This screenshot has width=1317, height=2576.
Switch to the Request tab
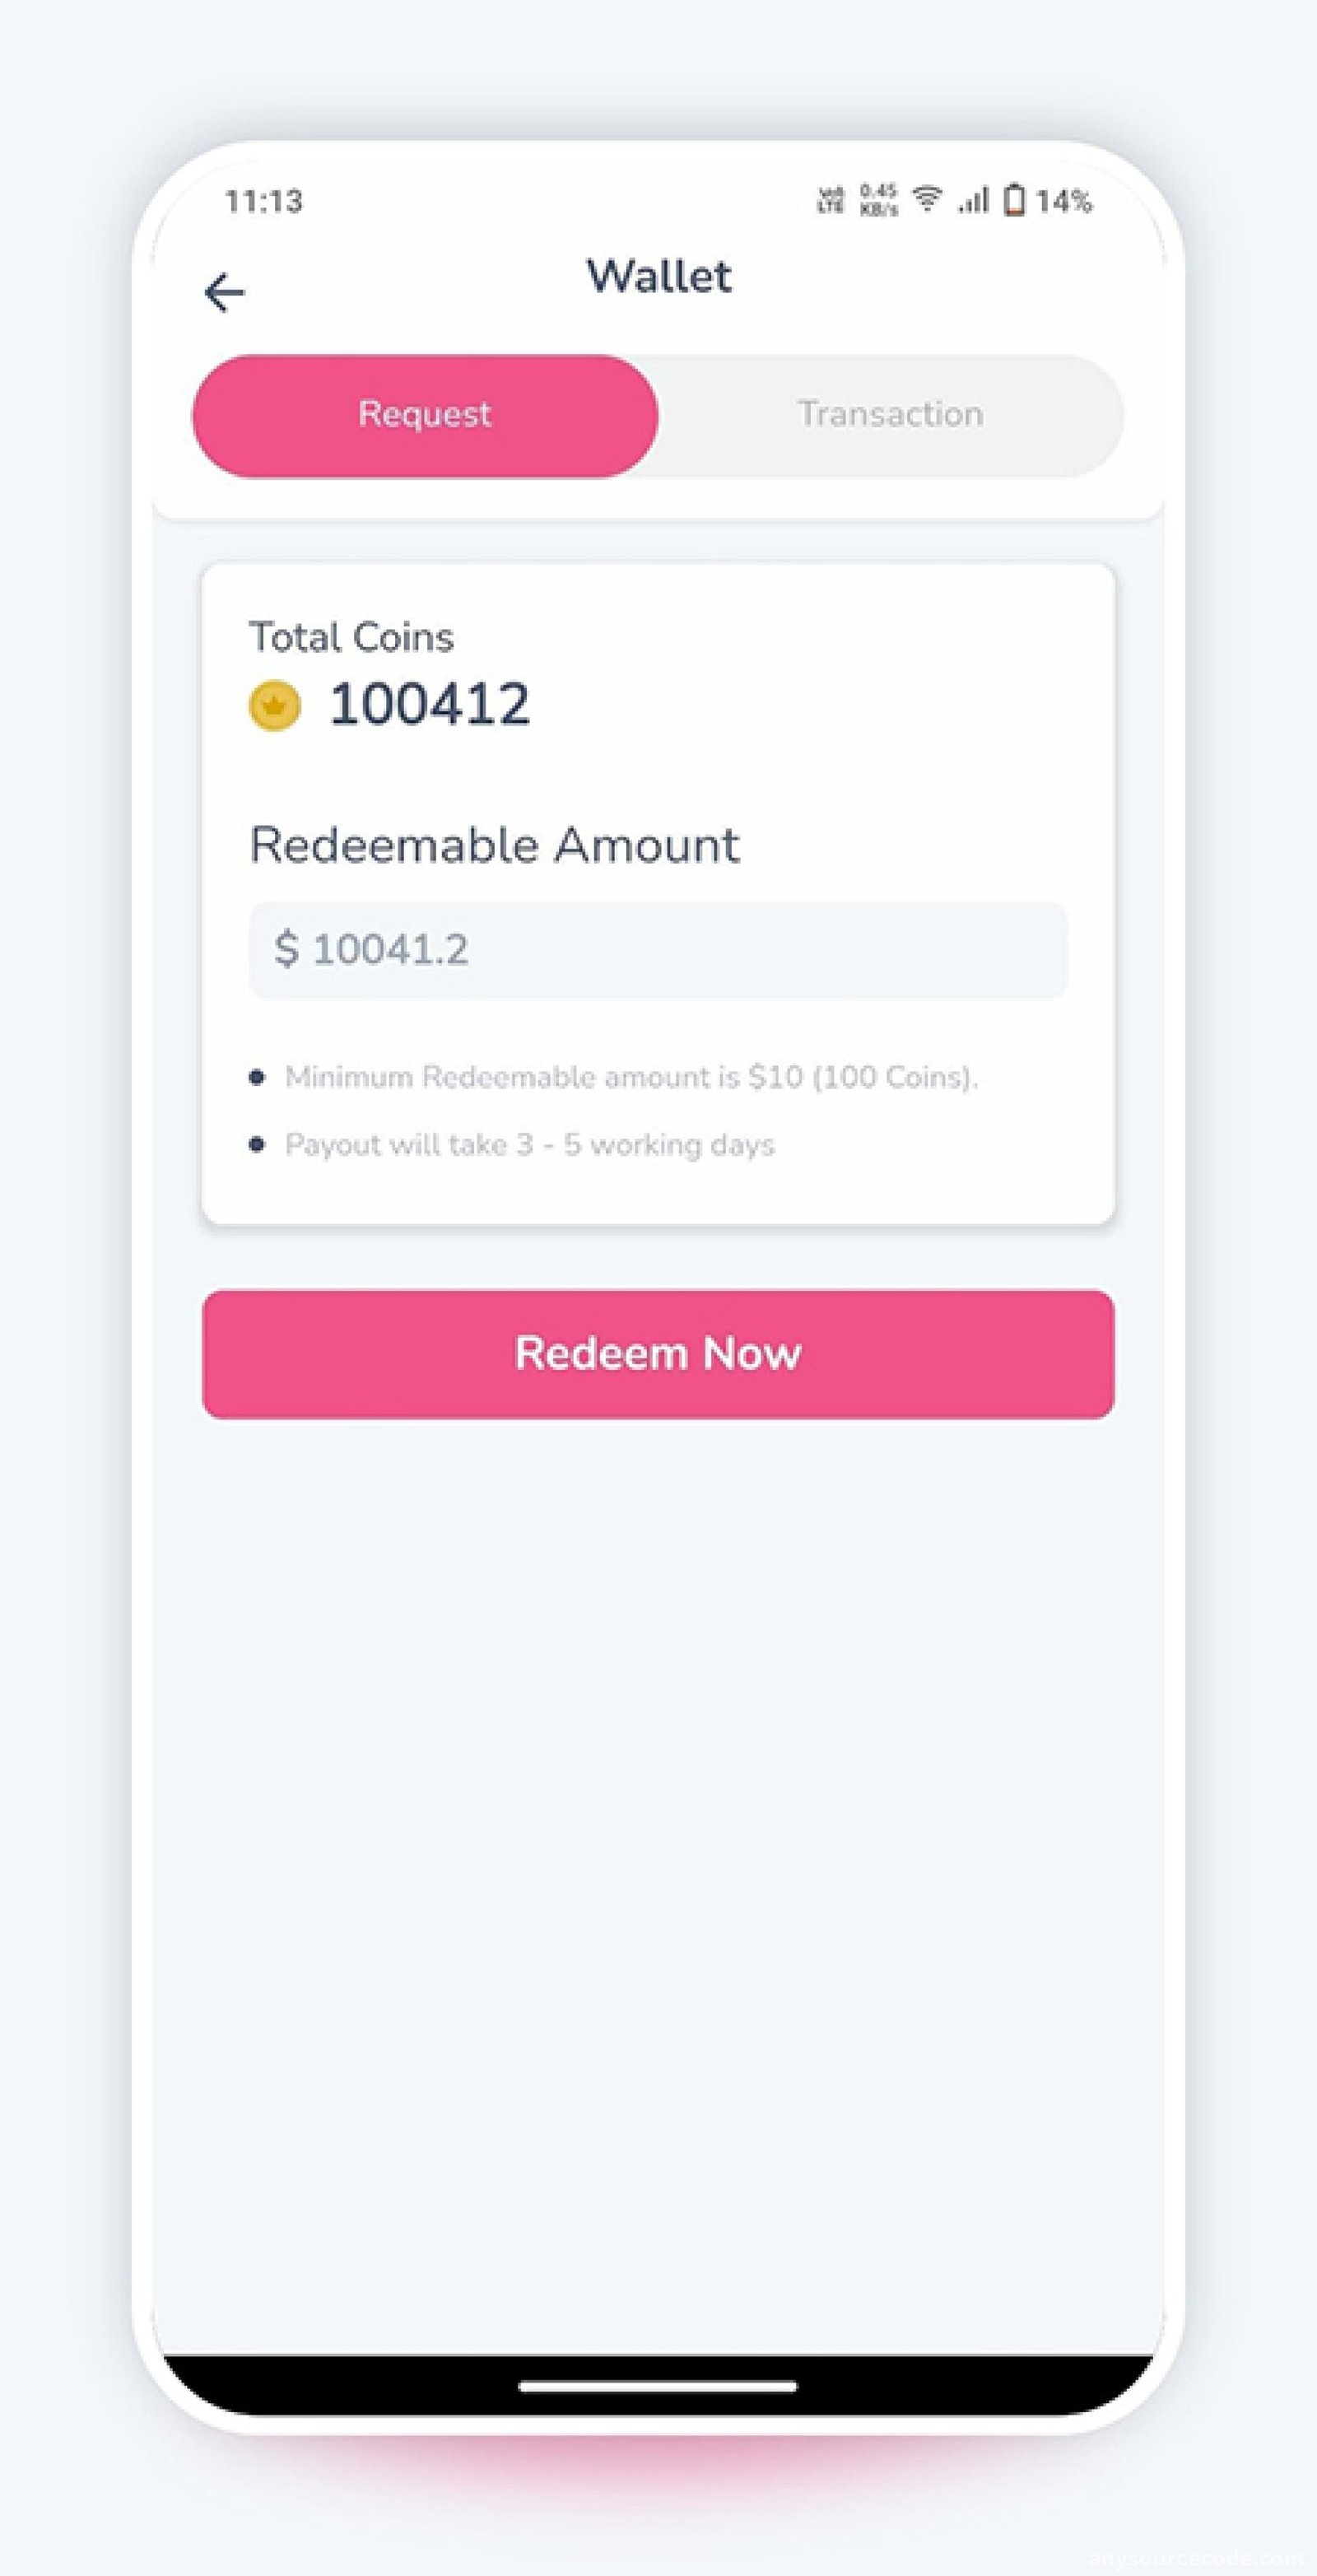coord(425,415)
